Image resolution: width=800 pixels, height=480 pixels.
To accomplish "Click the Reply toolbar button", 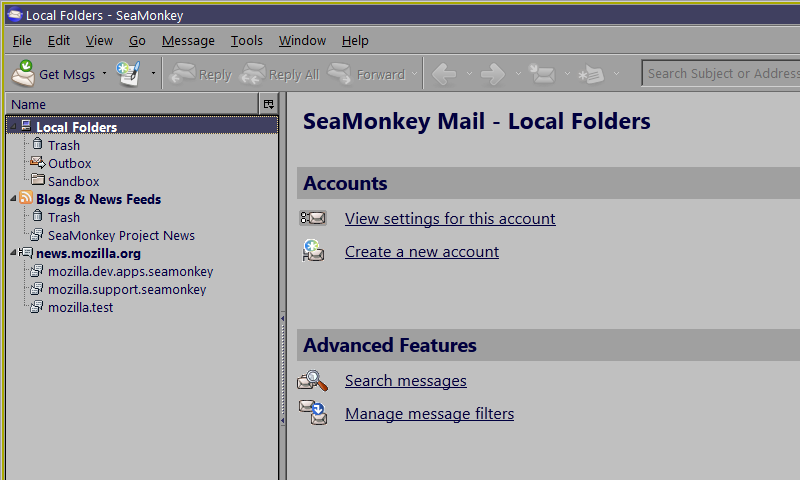I will [201, 74].
